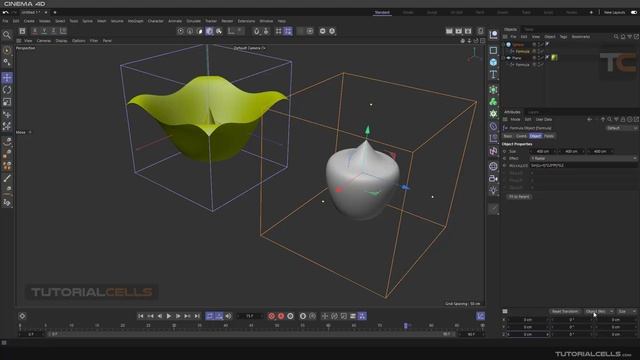
Task: Open the Text spline tool in object palette
Action: (493, 74)
